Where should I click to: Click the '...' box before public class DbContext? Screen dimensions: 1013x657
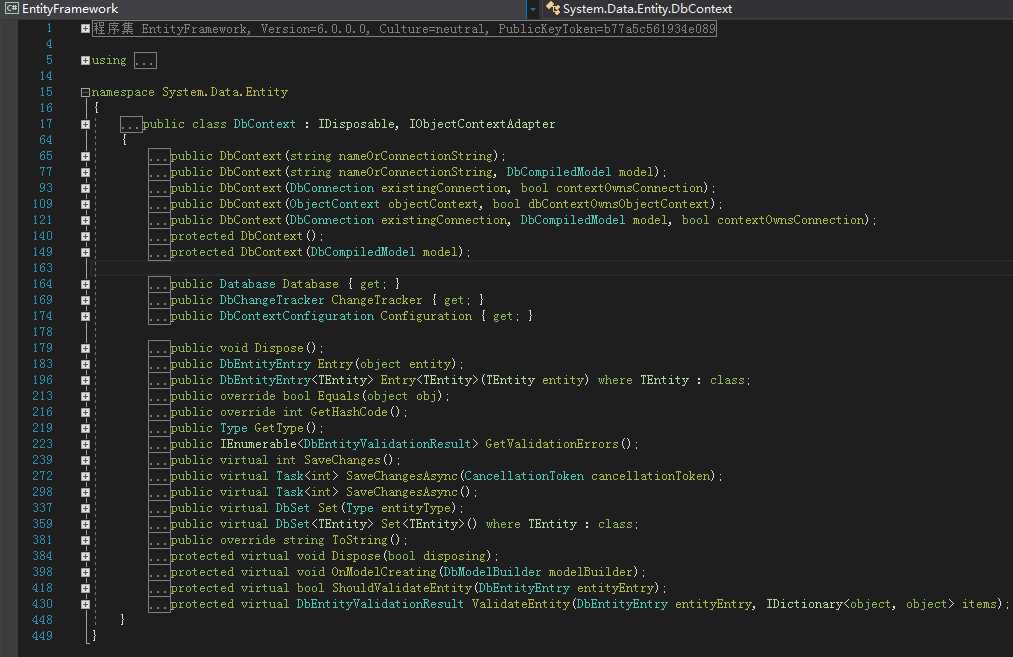[131, 124]
